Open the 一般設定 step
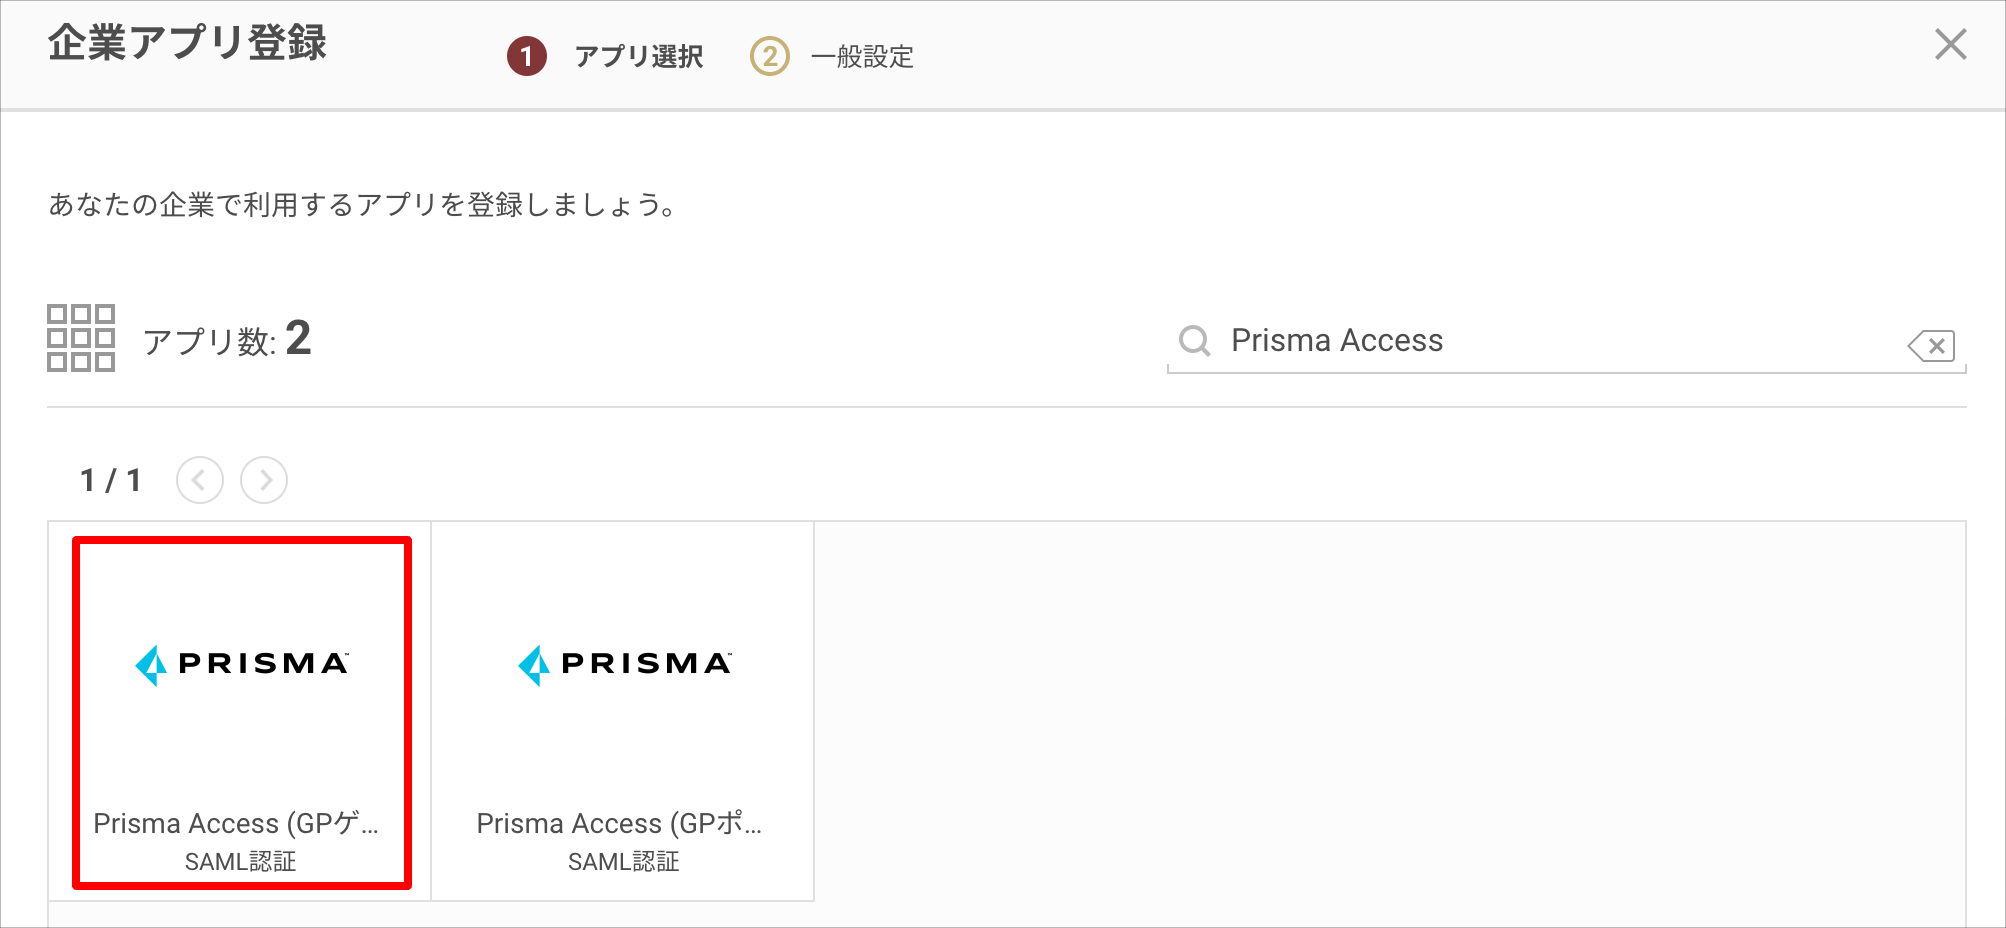 click(862, 57)
